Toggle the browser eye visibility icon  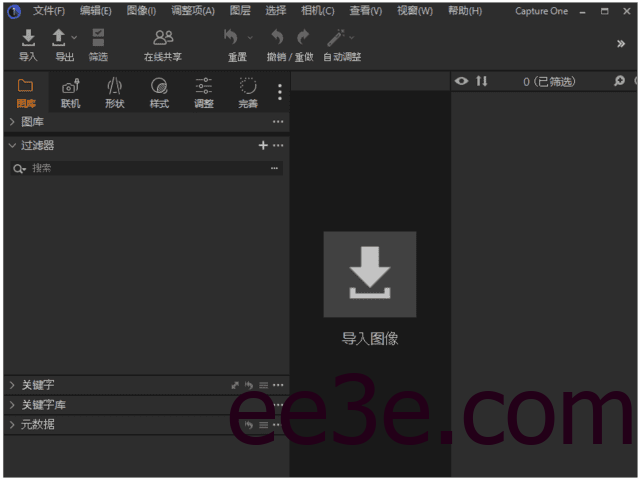click(462, 81)
